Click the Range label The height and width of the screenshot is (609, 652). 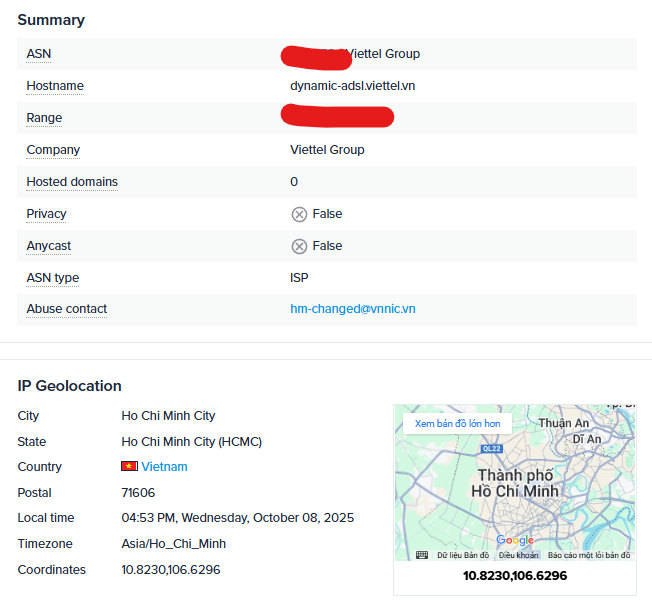44,118
